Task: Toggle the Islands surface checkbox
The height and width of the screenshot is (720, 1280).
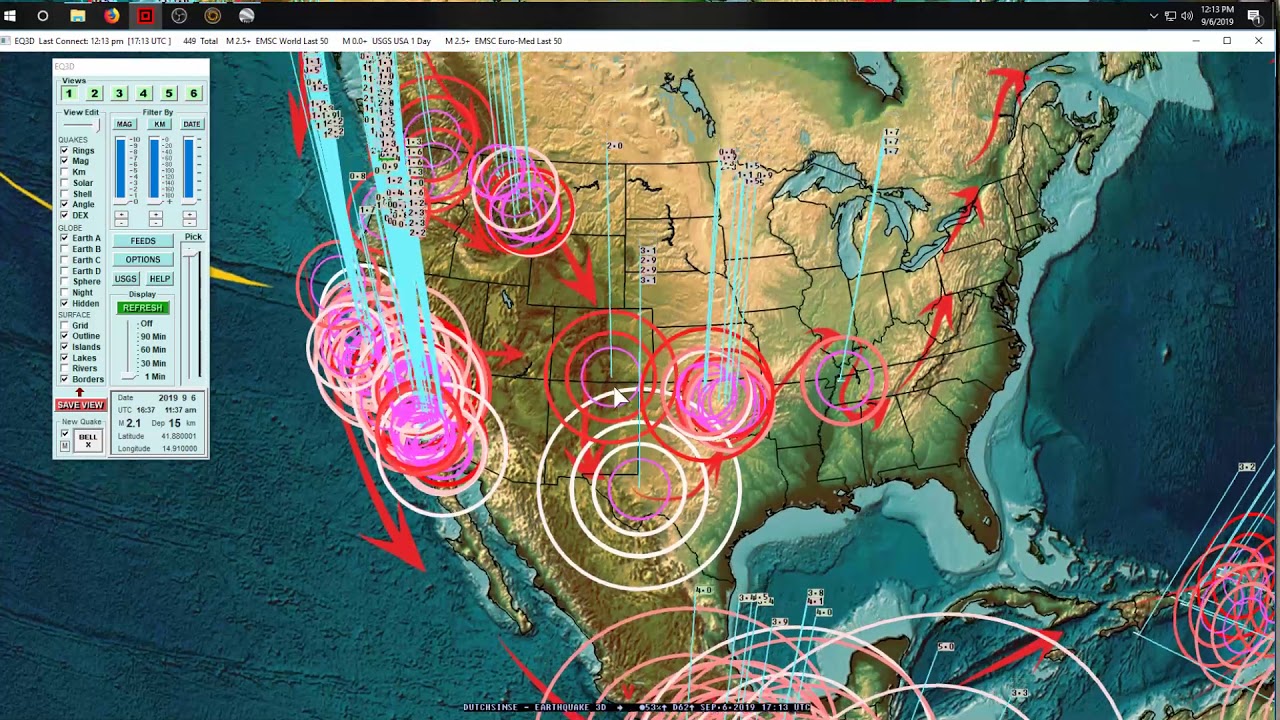Action: (x=64, y=347)
